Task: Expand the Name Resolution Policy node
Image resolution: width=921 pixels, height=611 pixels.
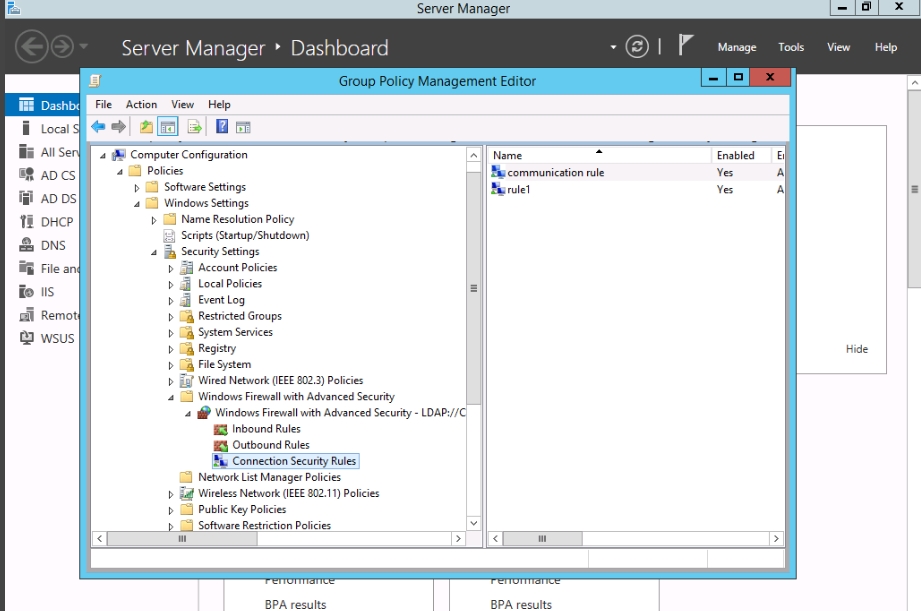Action: tap(154, 220)
